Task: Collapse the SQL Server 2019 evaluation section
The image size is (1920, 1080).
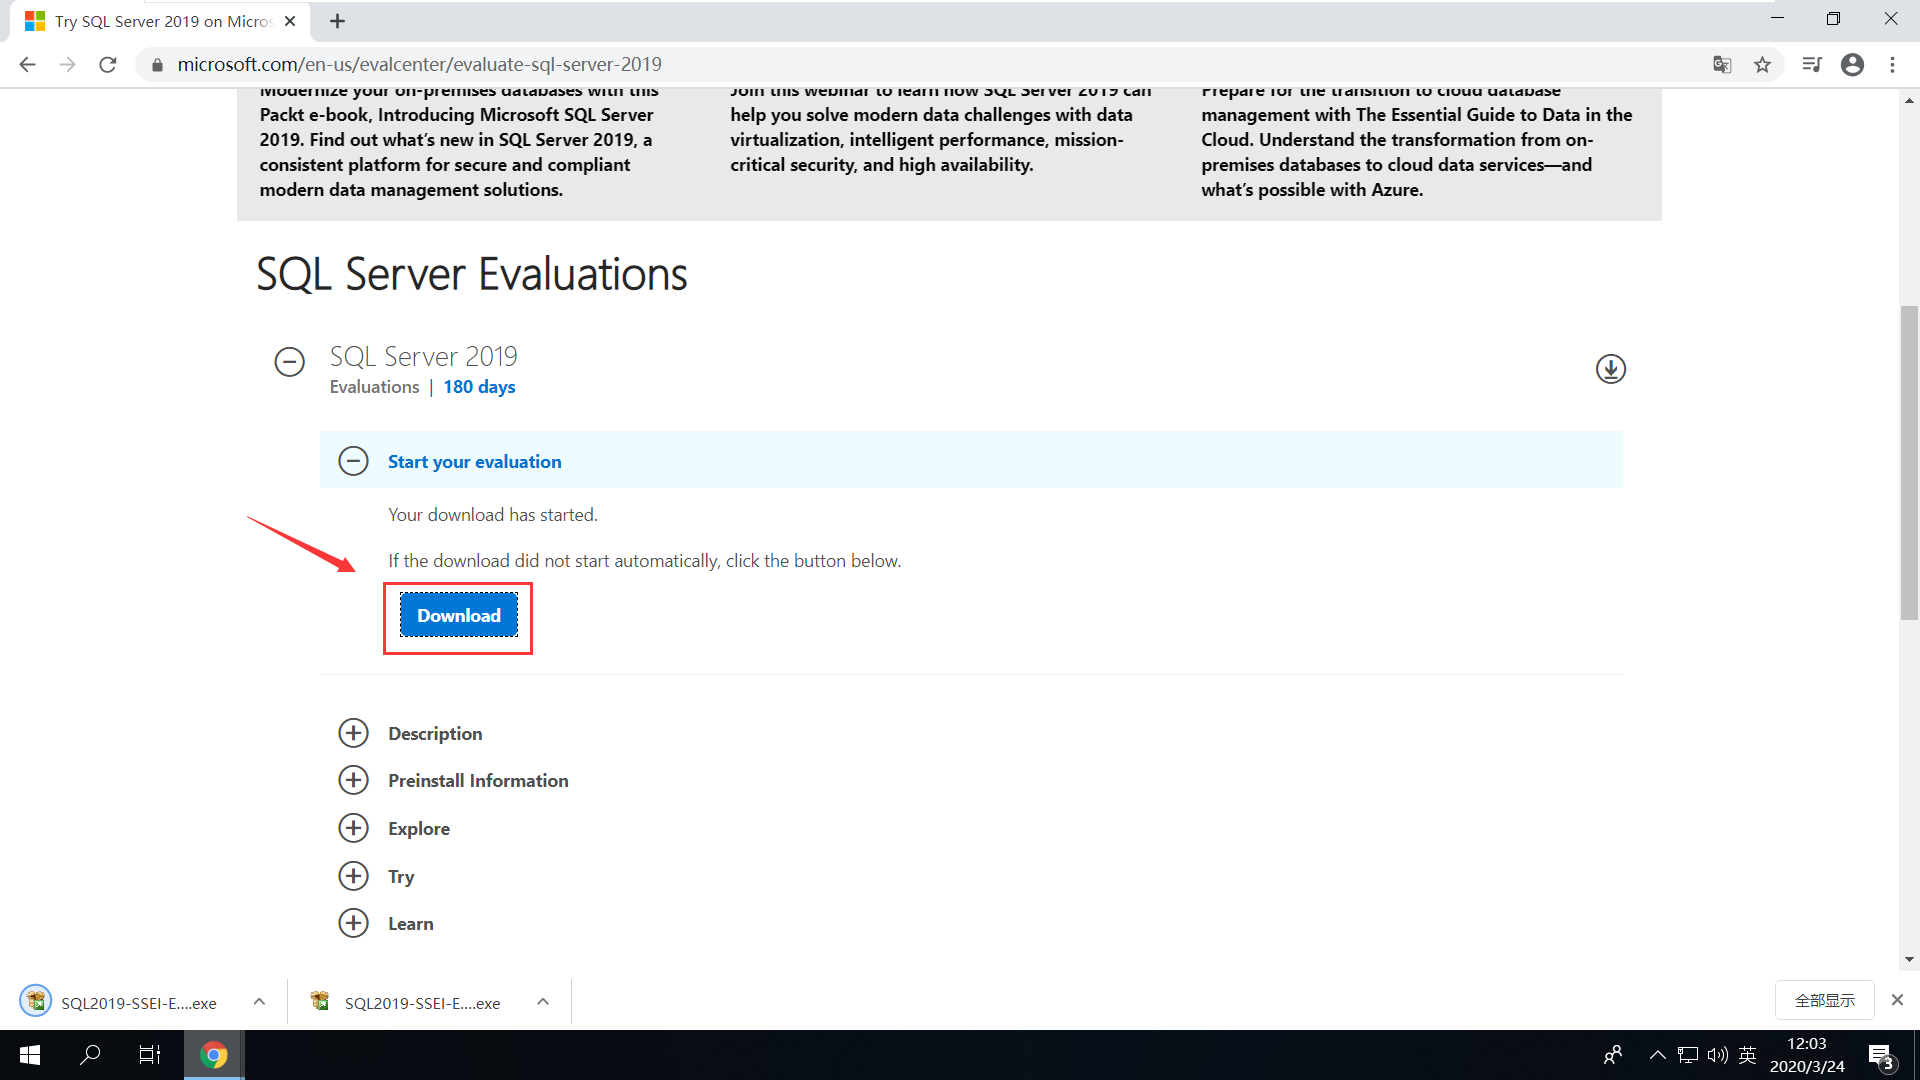Action: (x=289, y=361)
